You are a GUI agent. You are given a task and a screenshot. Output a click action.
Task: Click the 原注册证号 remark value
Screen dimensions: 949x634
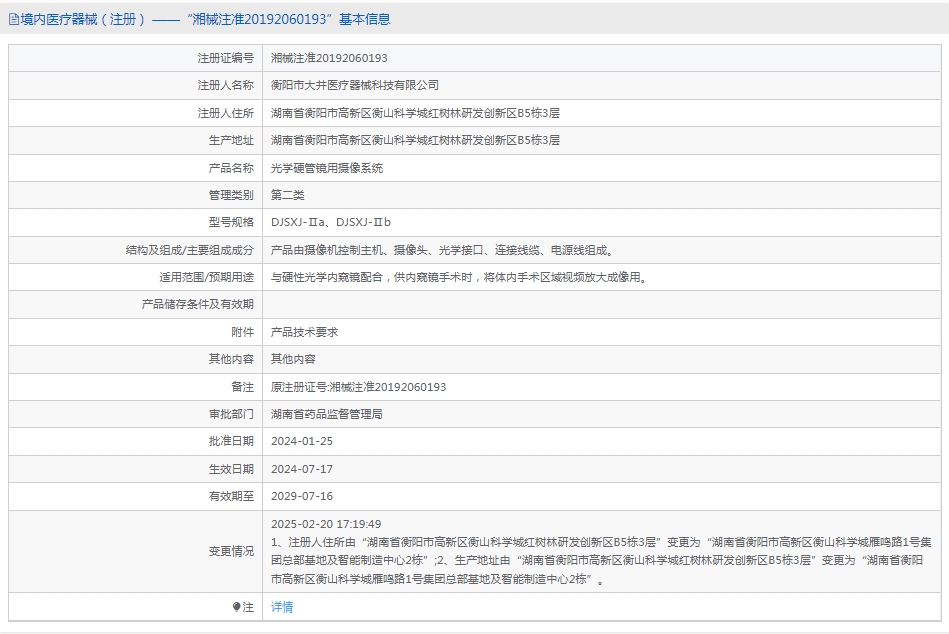pos(358,387)
